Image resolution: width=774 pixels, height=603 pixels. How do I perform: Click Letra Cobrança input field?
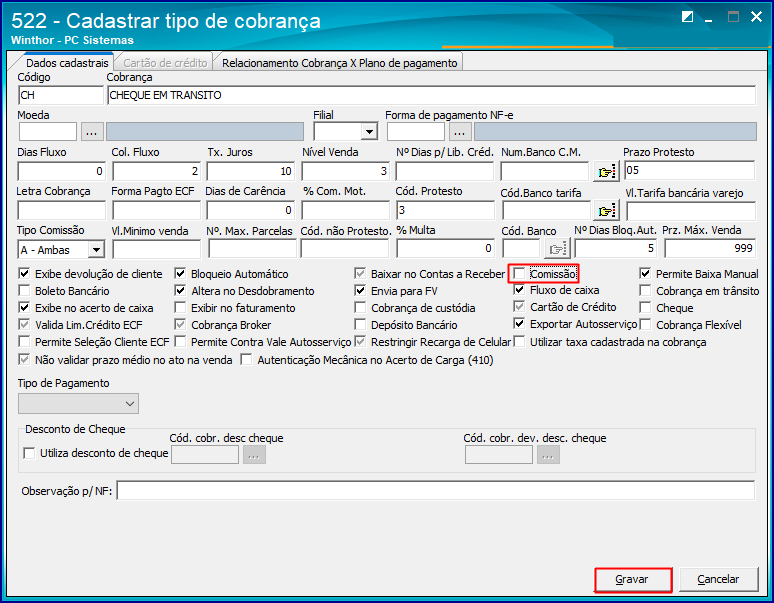tap(61, 210)
